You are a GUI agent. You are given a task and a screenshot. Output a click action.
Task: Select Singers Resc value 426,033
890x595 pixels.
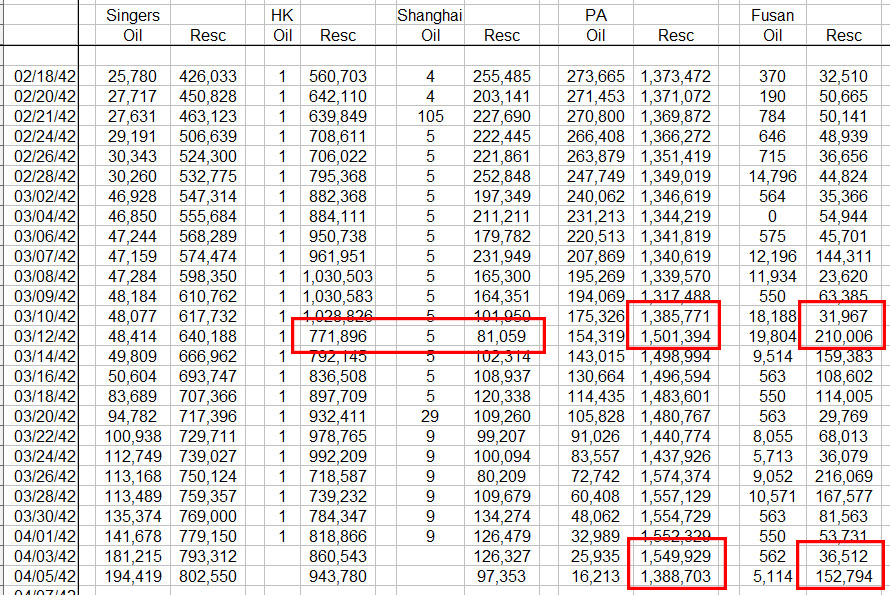208,77
